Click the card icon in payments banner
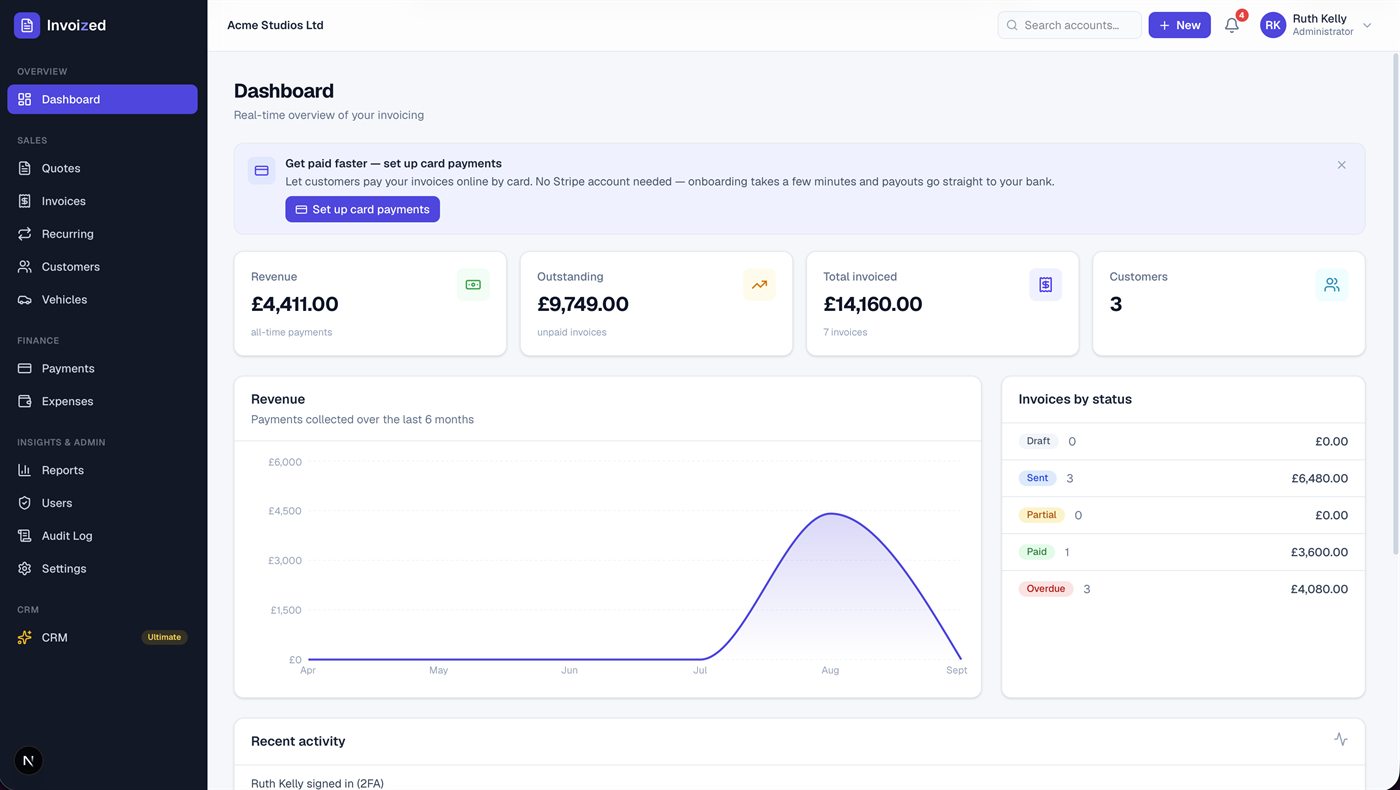Image resolution: width=1400 pixels, height=790 pixels. click(x=261, y=171)
